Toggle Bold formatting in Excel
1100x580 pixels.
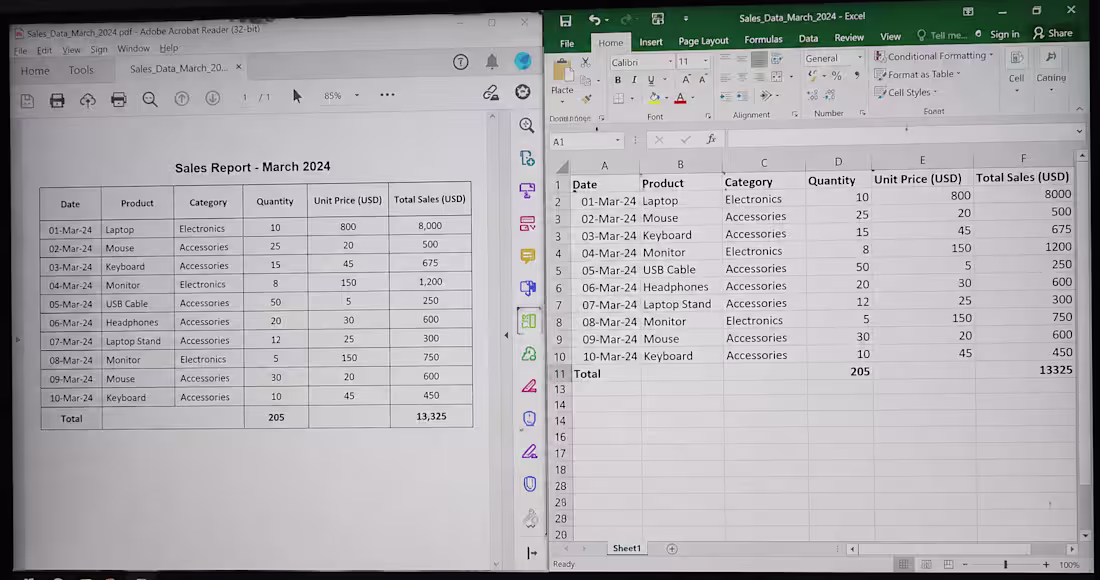pyautogui.click(x=617, y=79)
